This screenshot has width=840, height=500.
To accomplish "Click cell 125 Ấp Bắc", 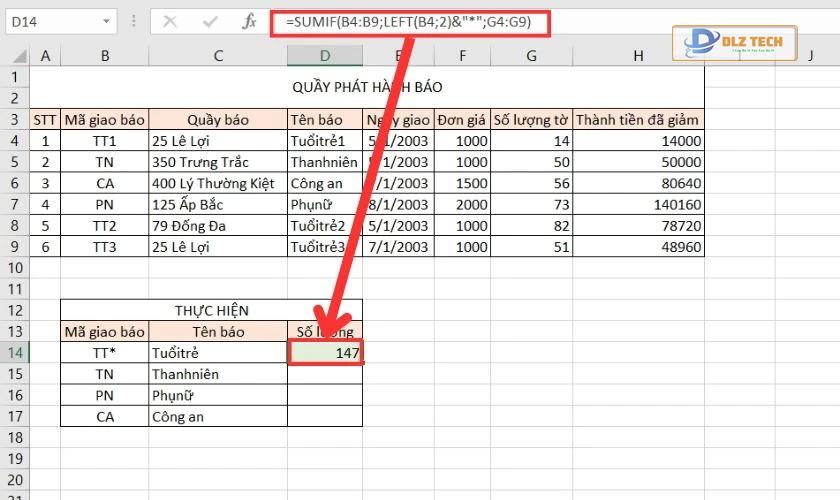I will [x=218, y=205].
